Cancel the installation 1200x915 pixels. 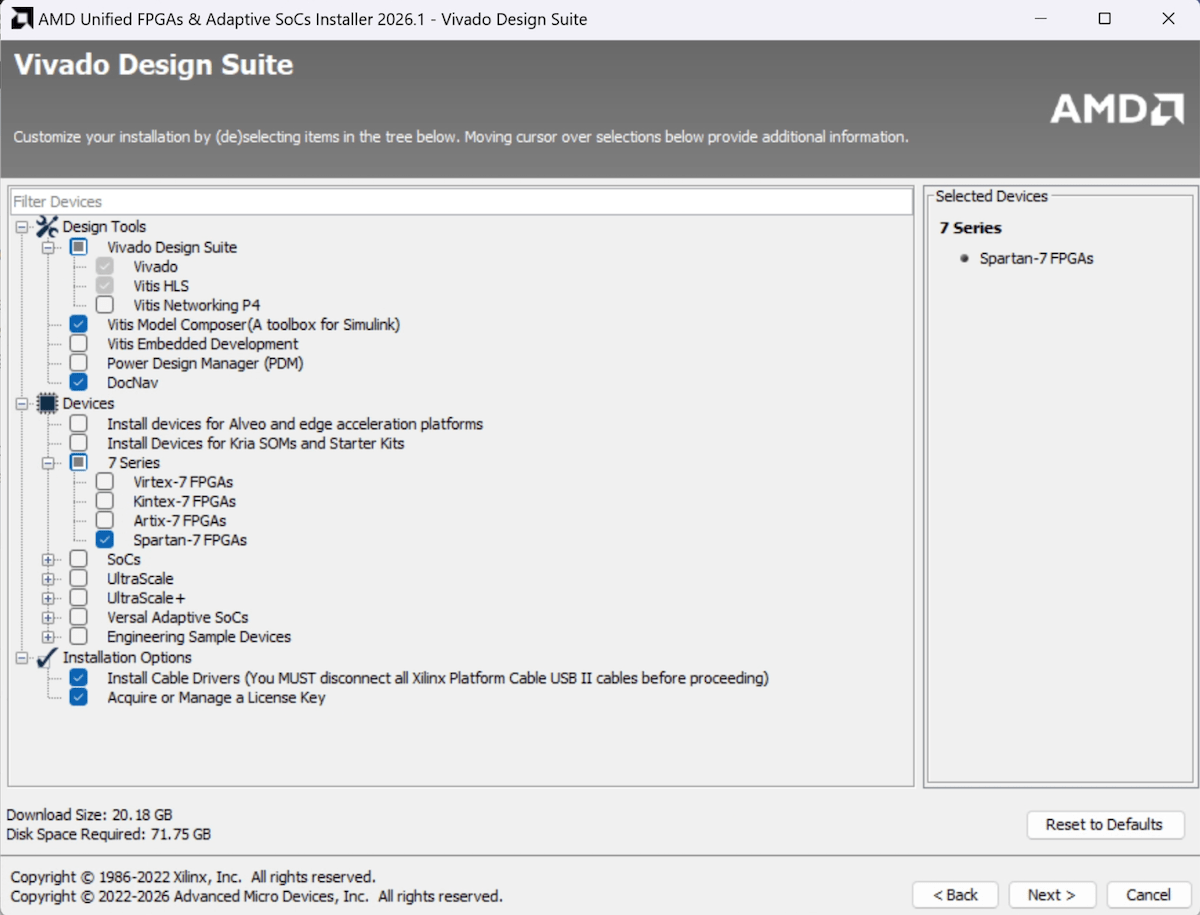click(1148, 895)
